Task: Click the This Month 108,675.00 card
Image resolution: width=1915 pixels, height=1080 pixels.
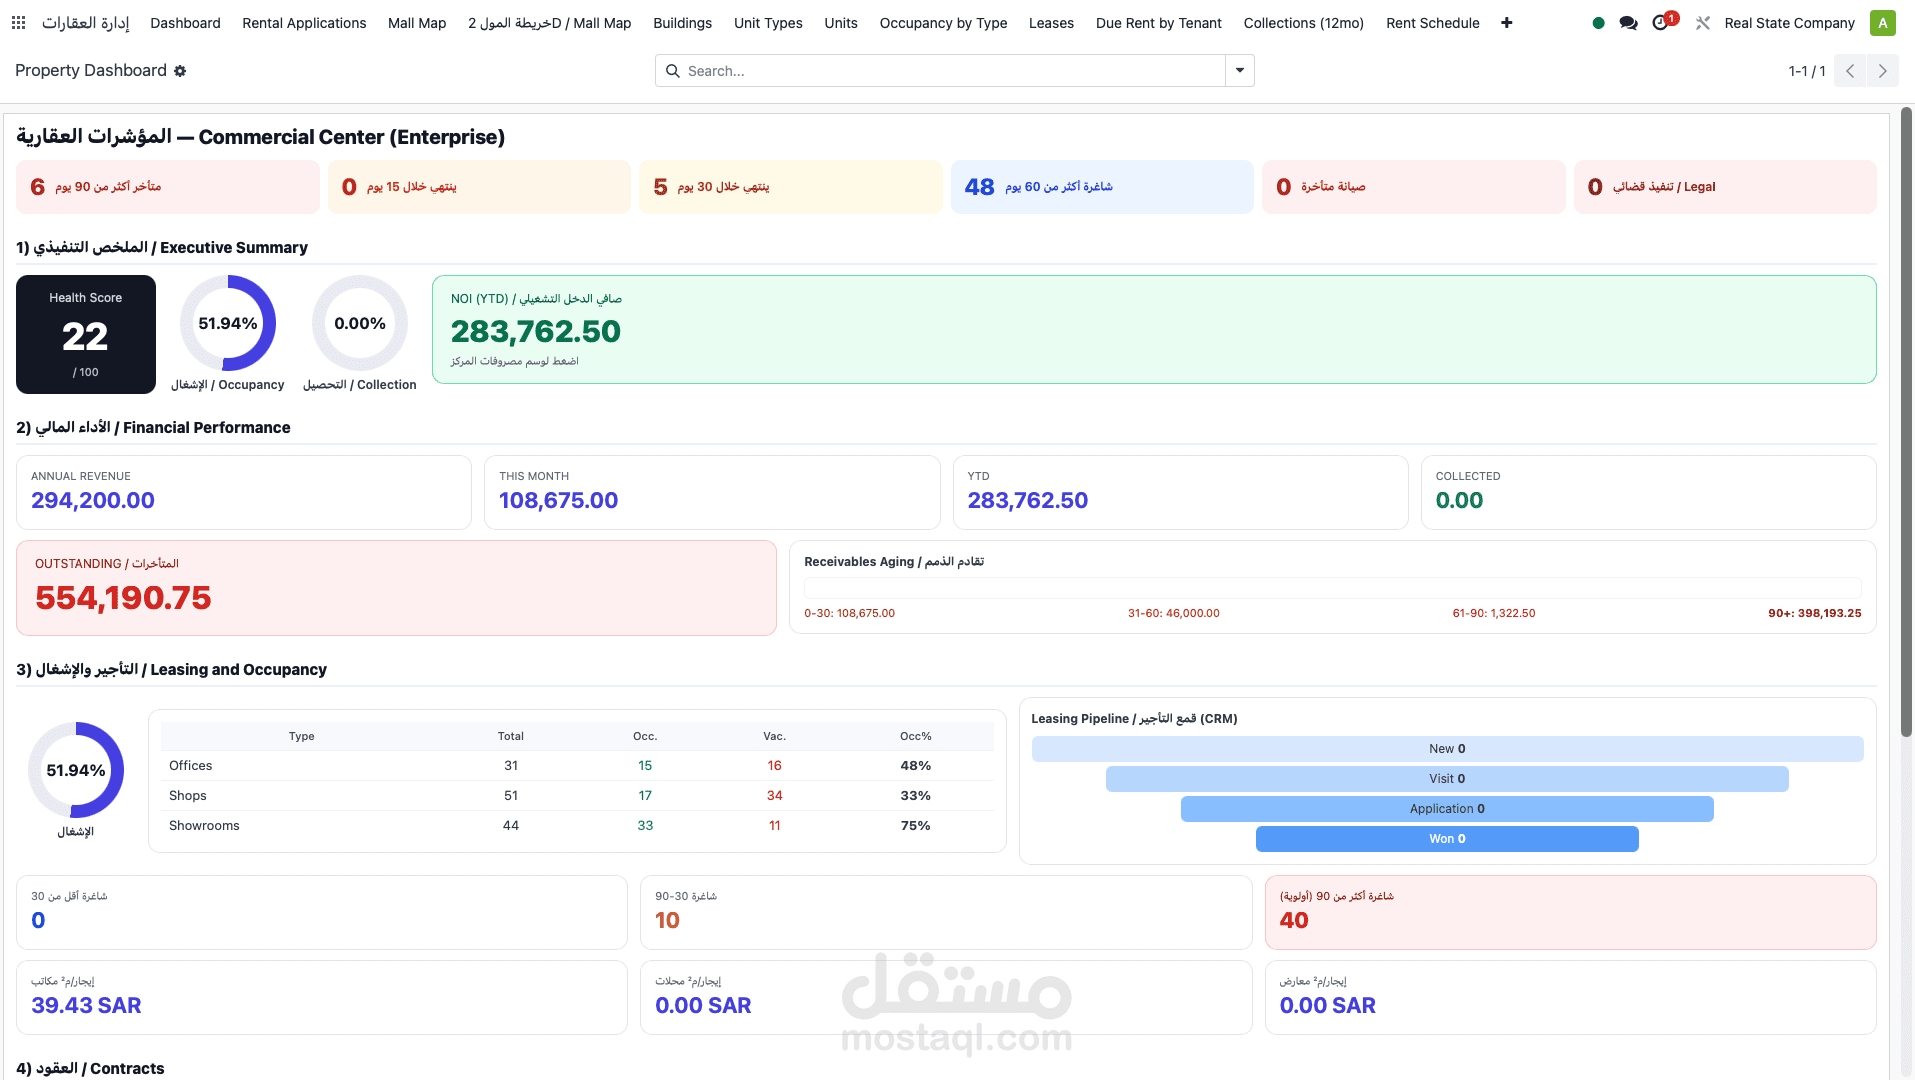Action: (712, 492)
